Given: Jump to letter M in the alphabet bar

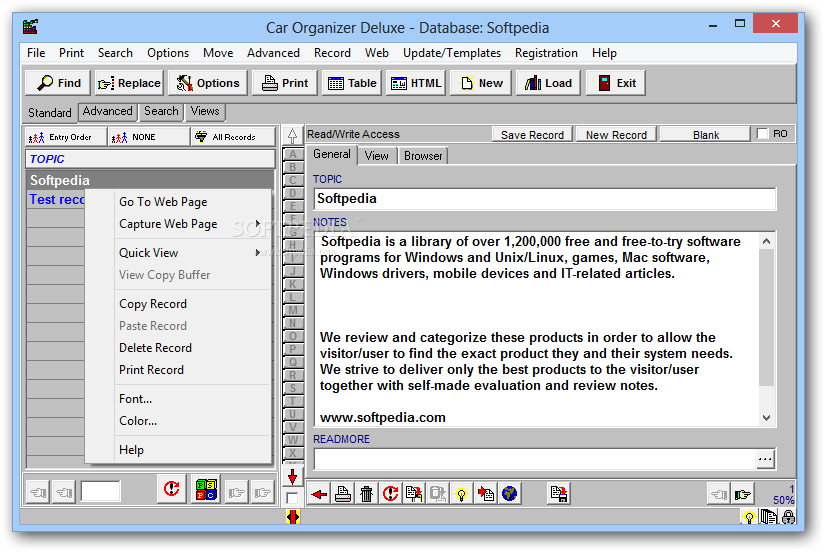Looking at the screenshot, I should pyautogui.click(x=293, y=310).
